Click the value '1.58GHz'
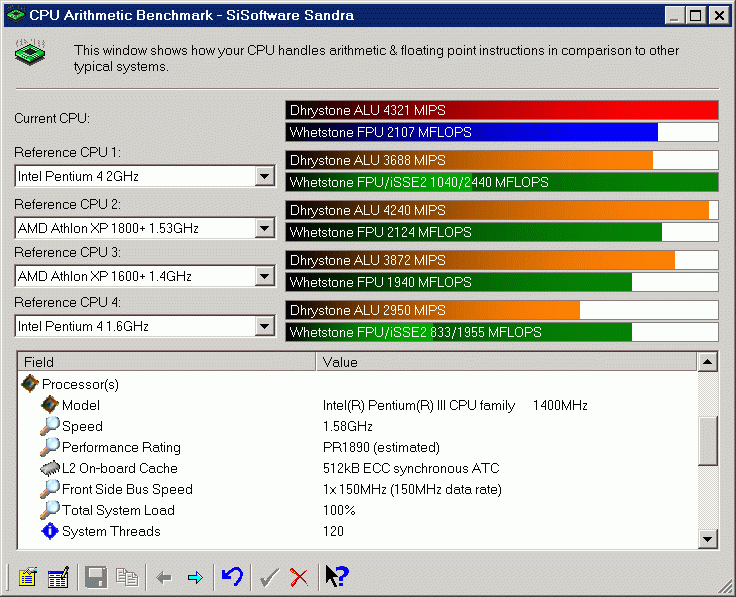 [348, 426]
